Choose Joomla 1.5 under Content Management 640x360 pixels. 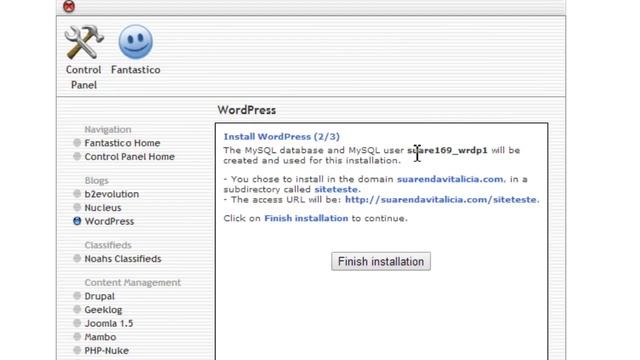coord(109,323)
